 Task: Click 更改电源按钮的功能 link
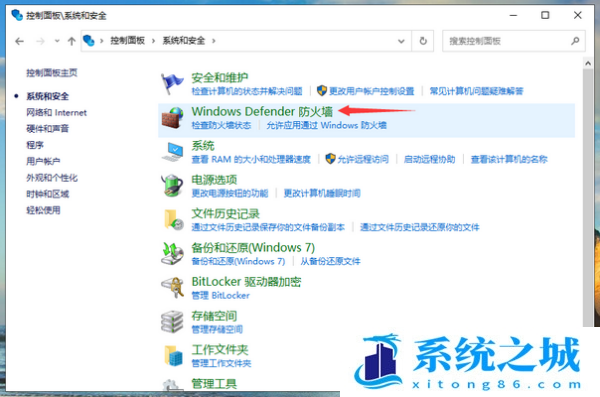click(x=230, y=193)
